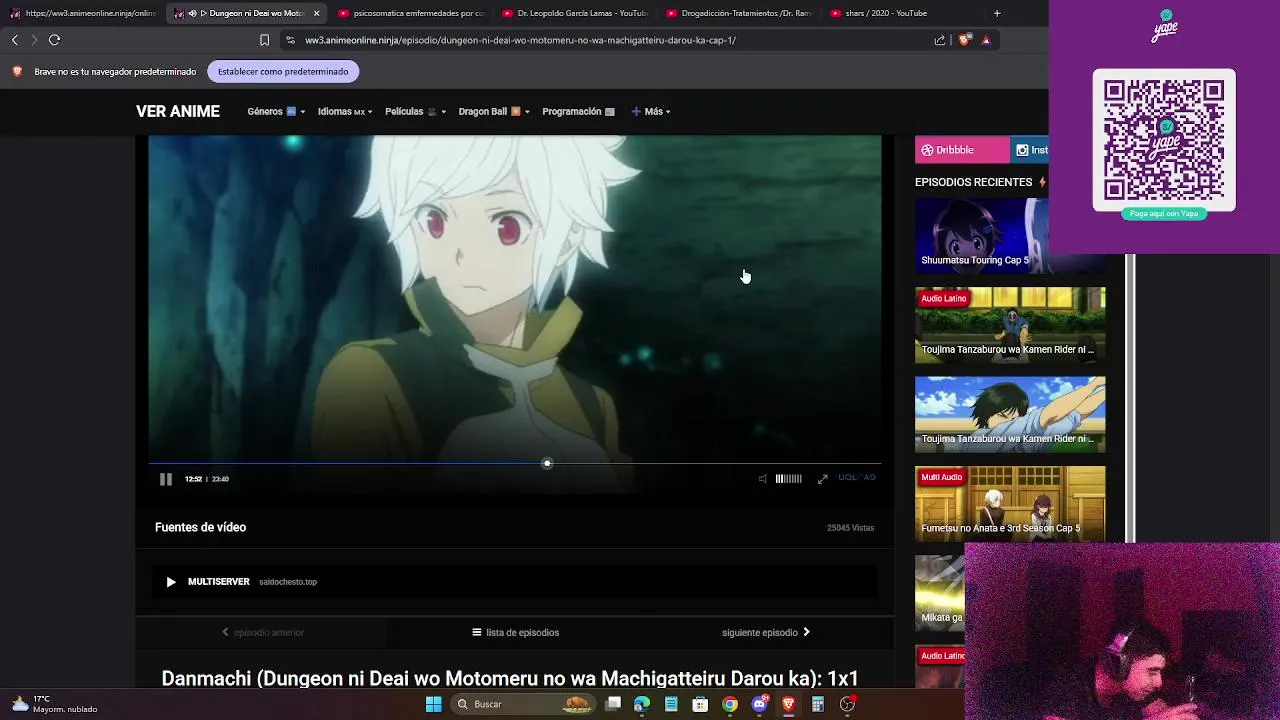
Task: Click the Yape QR code image
Action: (x=1164, y=140)
